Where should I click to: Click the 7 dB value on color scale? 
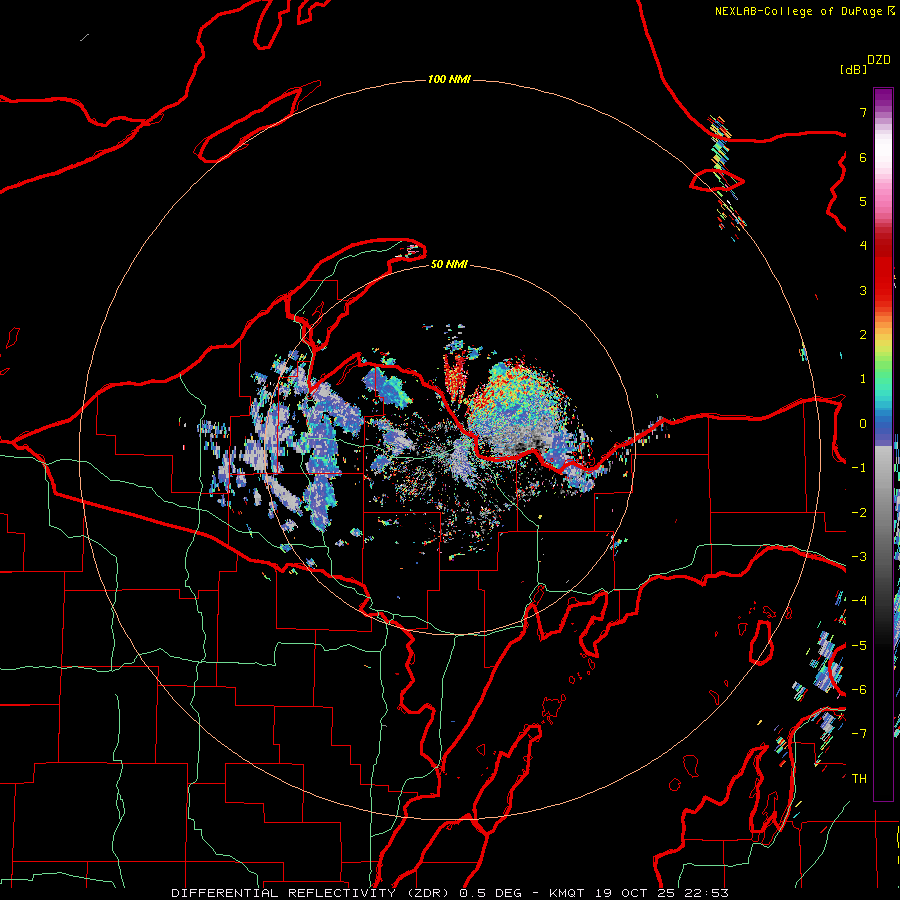(863, 112)
